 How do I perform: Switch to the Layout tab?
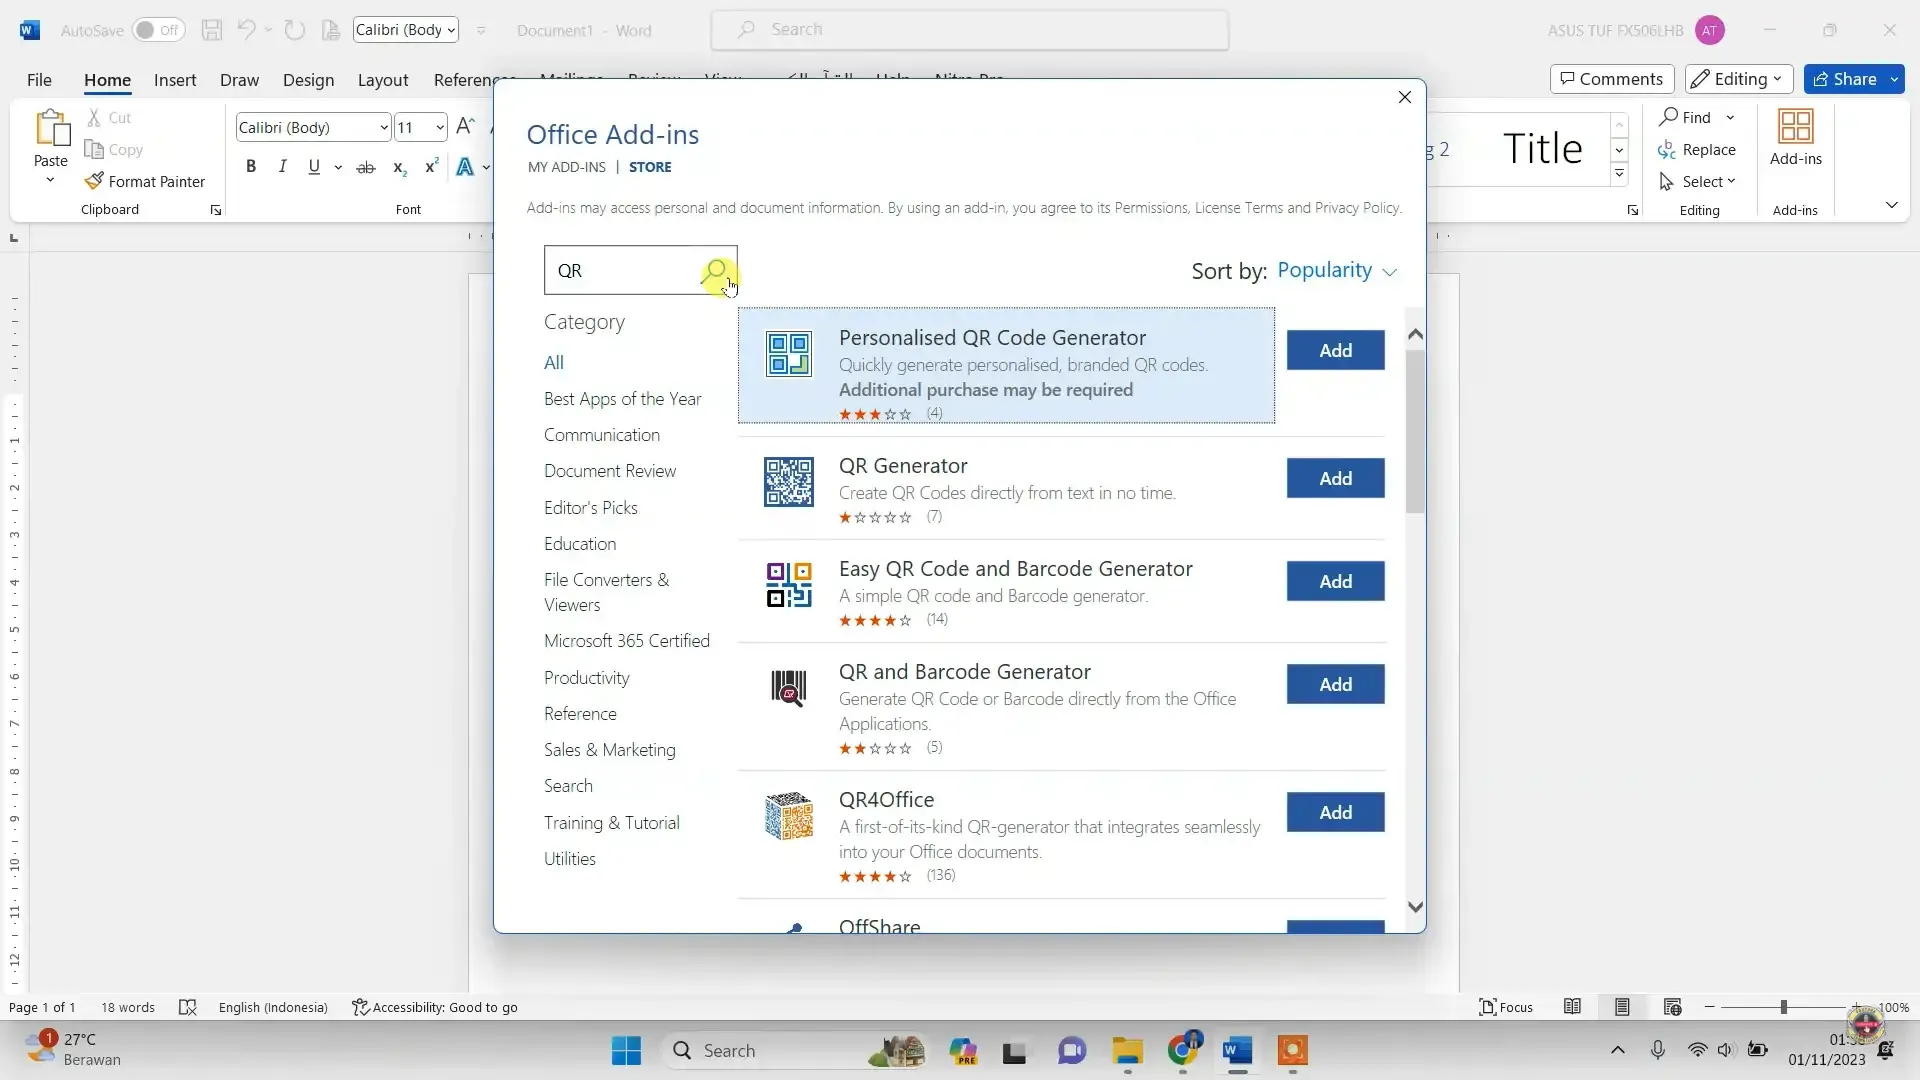point(383,80)
